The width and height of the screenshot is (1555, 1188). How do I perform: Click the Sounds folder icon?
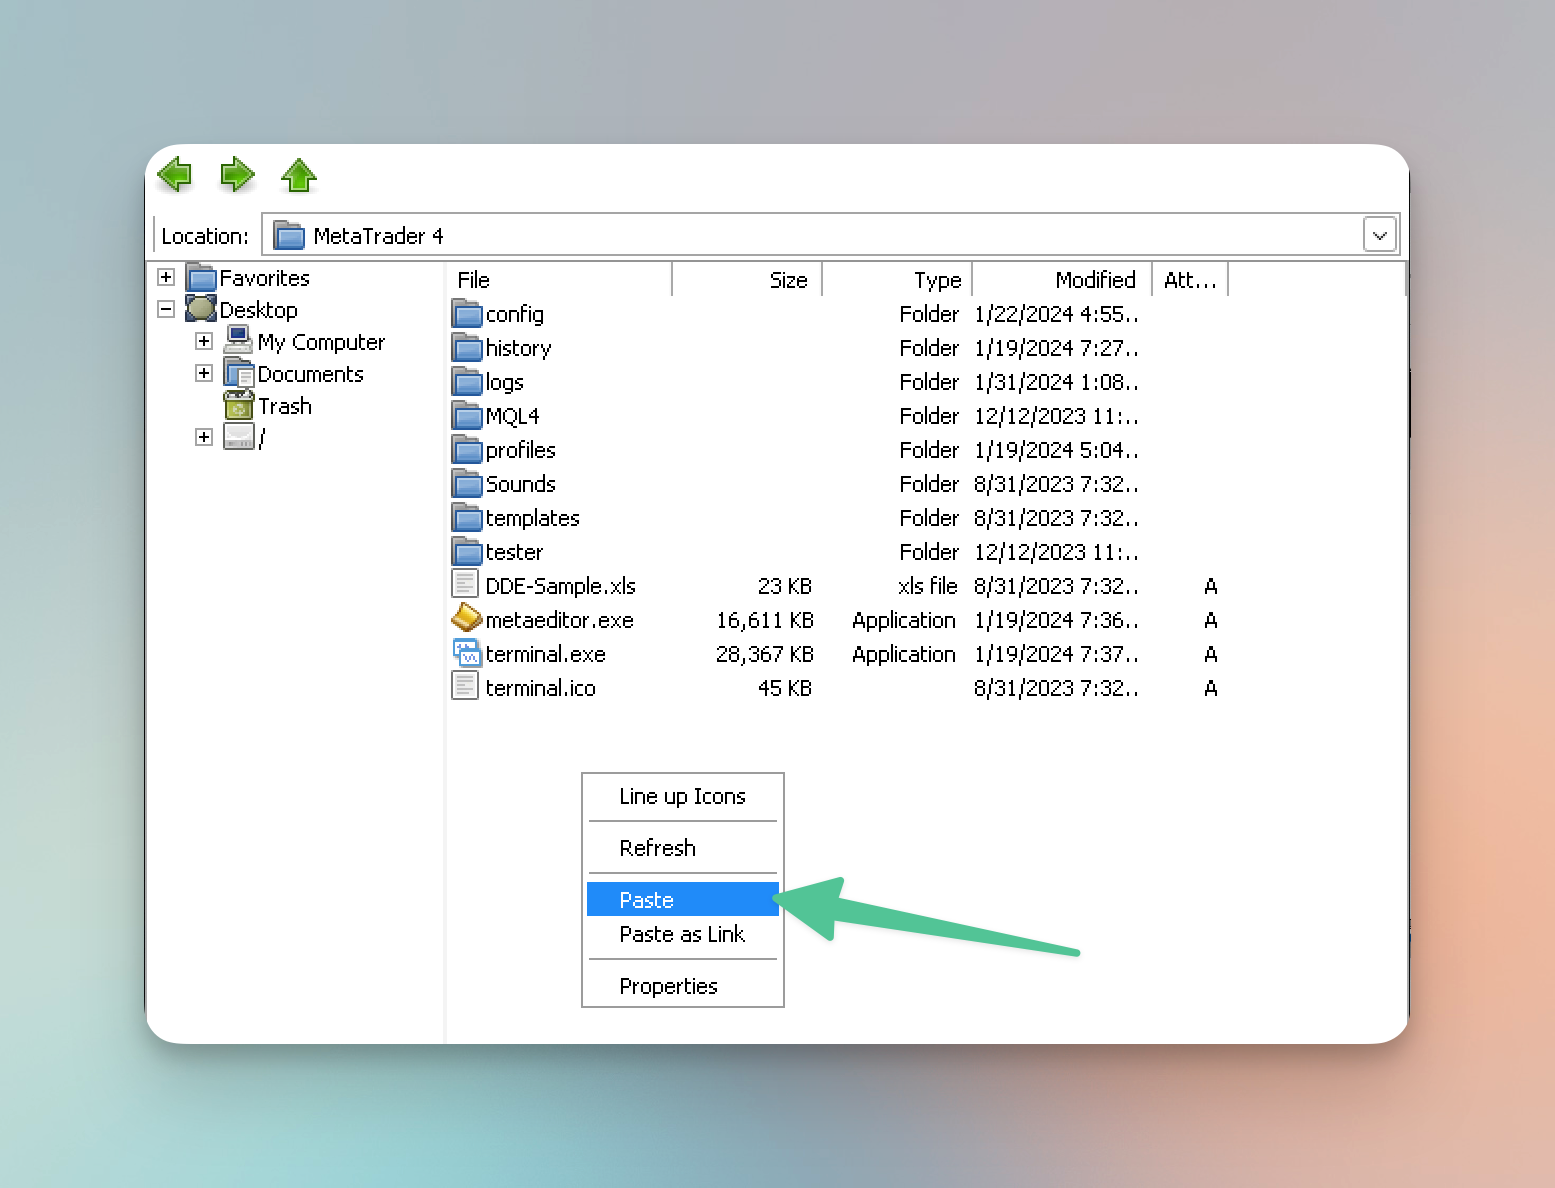[x=467, y=484]
